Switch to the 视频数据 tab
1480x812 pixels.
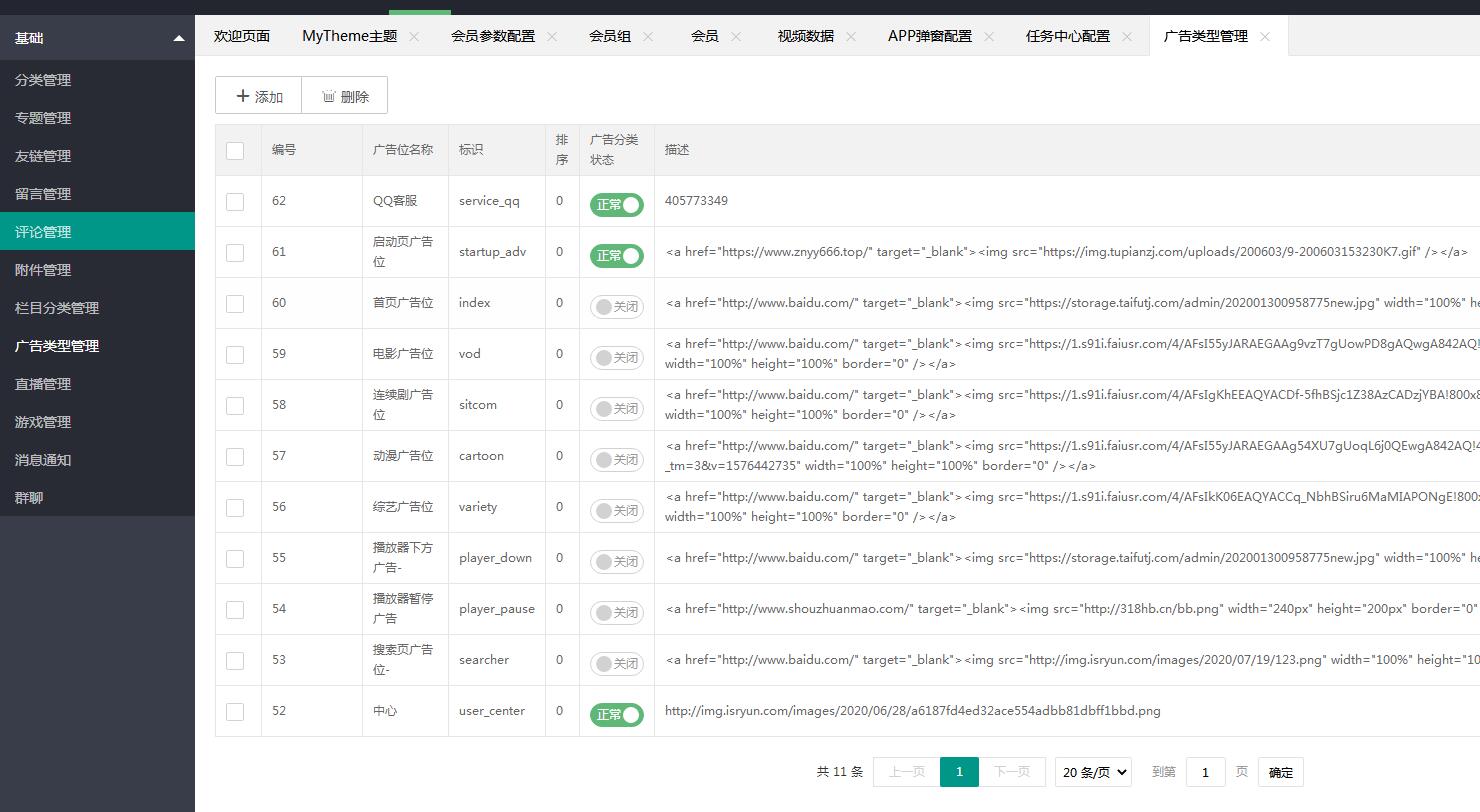[806, 36]
